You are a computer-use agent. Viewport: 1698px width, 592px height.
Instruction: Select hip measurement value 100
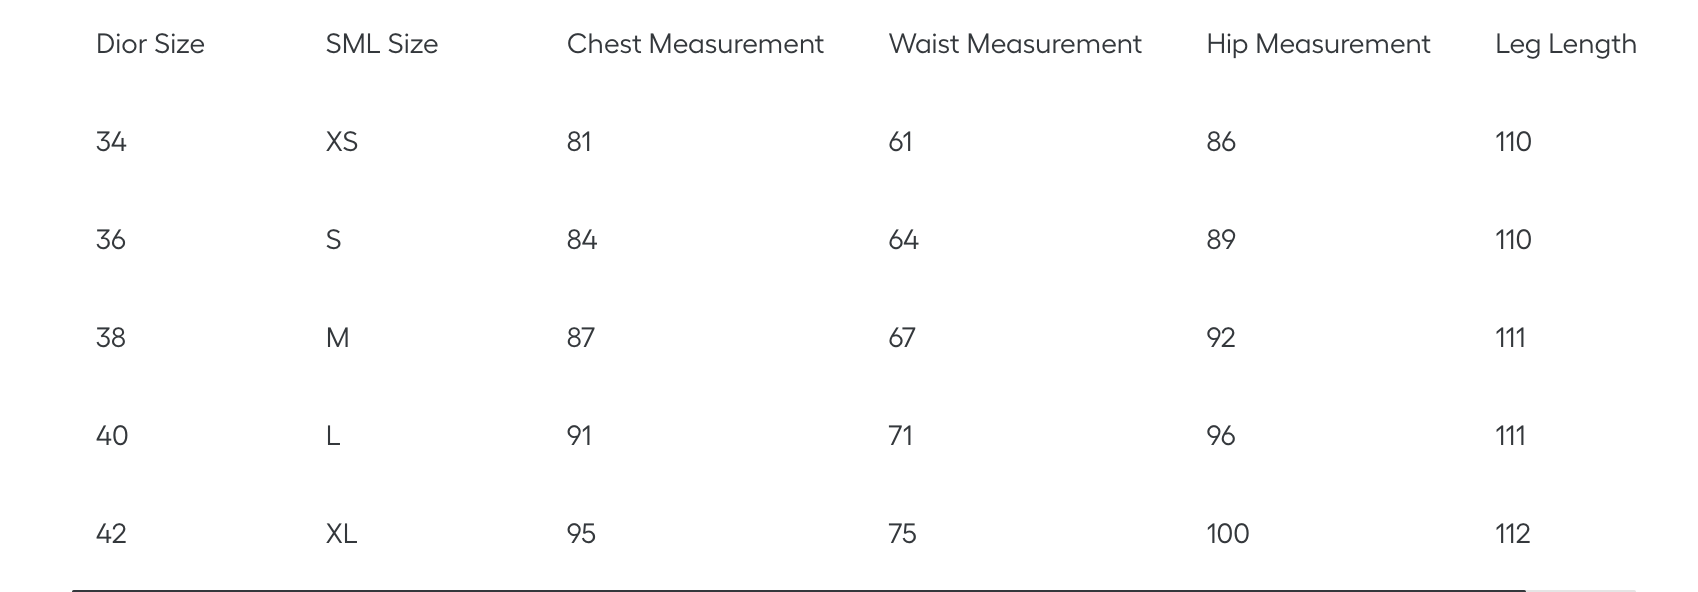pyautogui.click(x=1228, y=534)
